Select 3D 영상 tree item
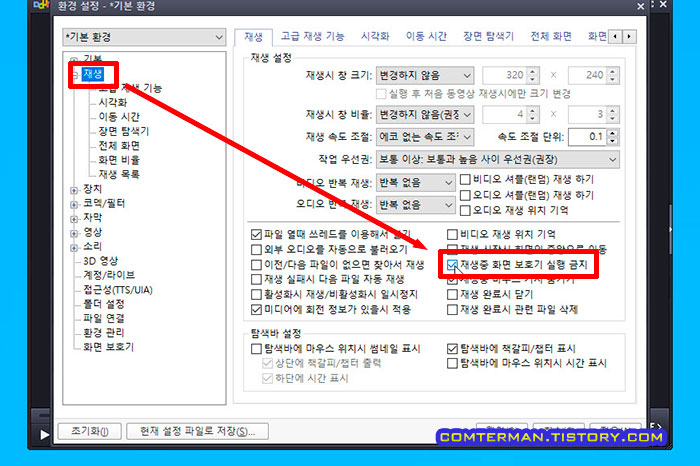The height and width of the screenshot is (466, 700). click(x=100, y=261)
